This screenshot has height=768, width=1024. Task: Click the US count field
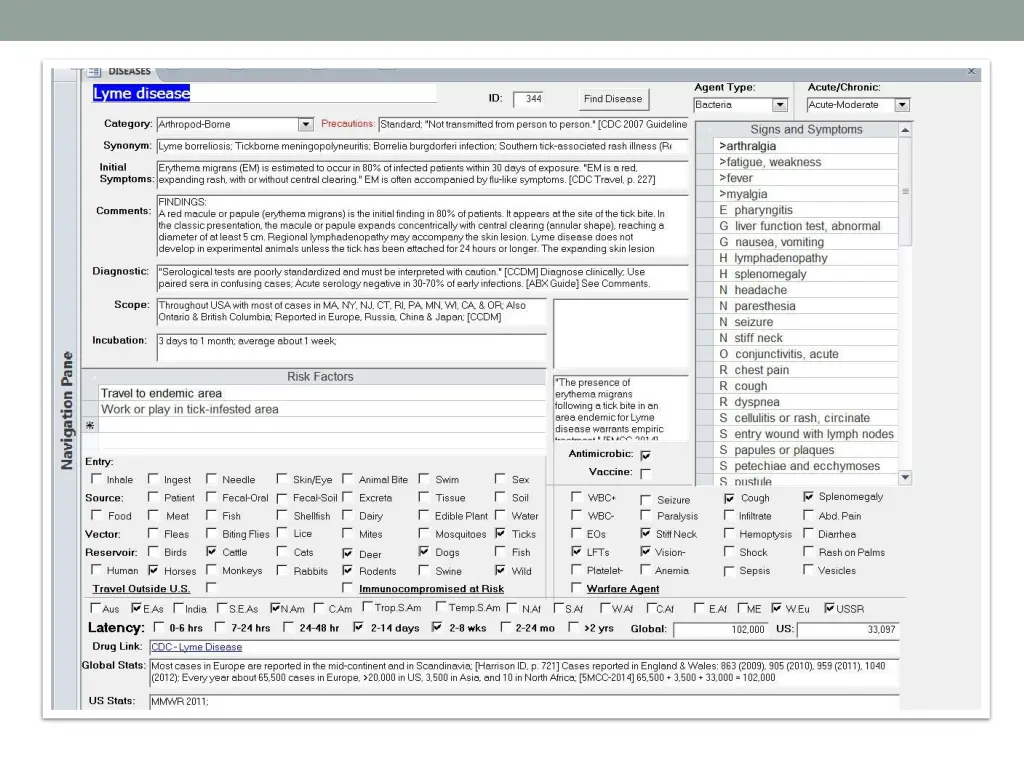(x=848, y=630)
